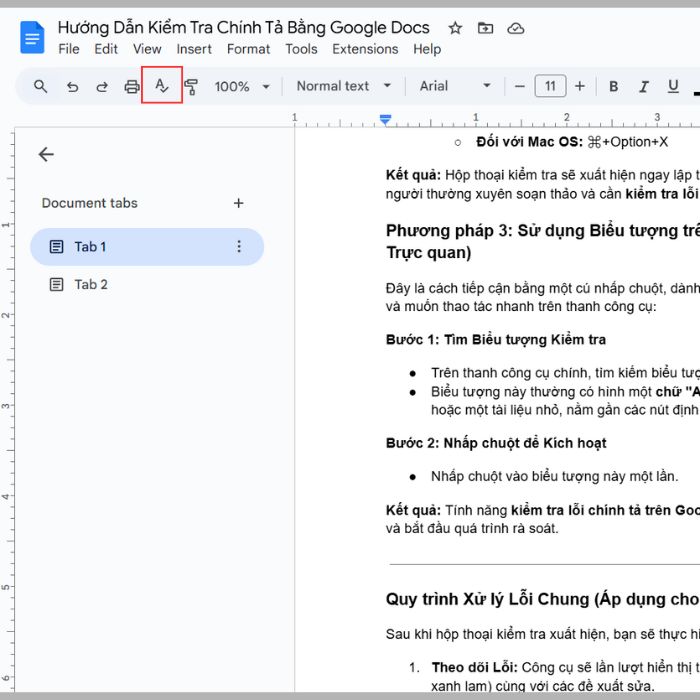700x700 pixels.
Task: Open the Tools menu
Action: (301, 49)
